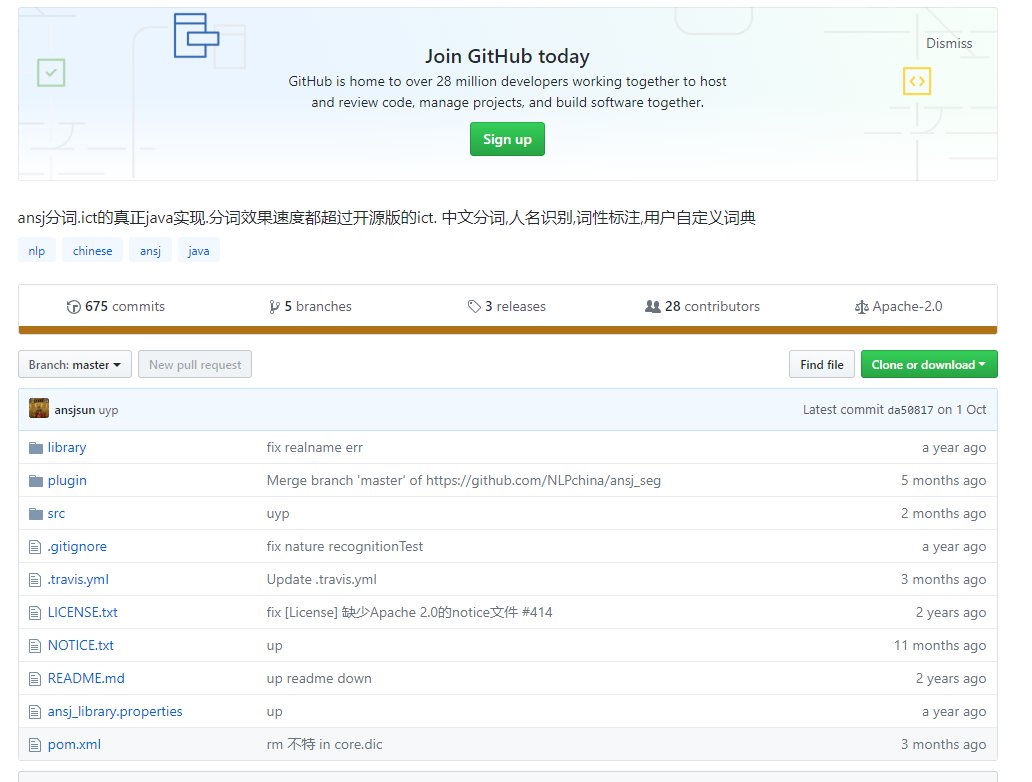Expand the Clone or download menu

[929, 364]
